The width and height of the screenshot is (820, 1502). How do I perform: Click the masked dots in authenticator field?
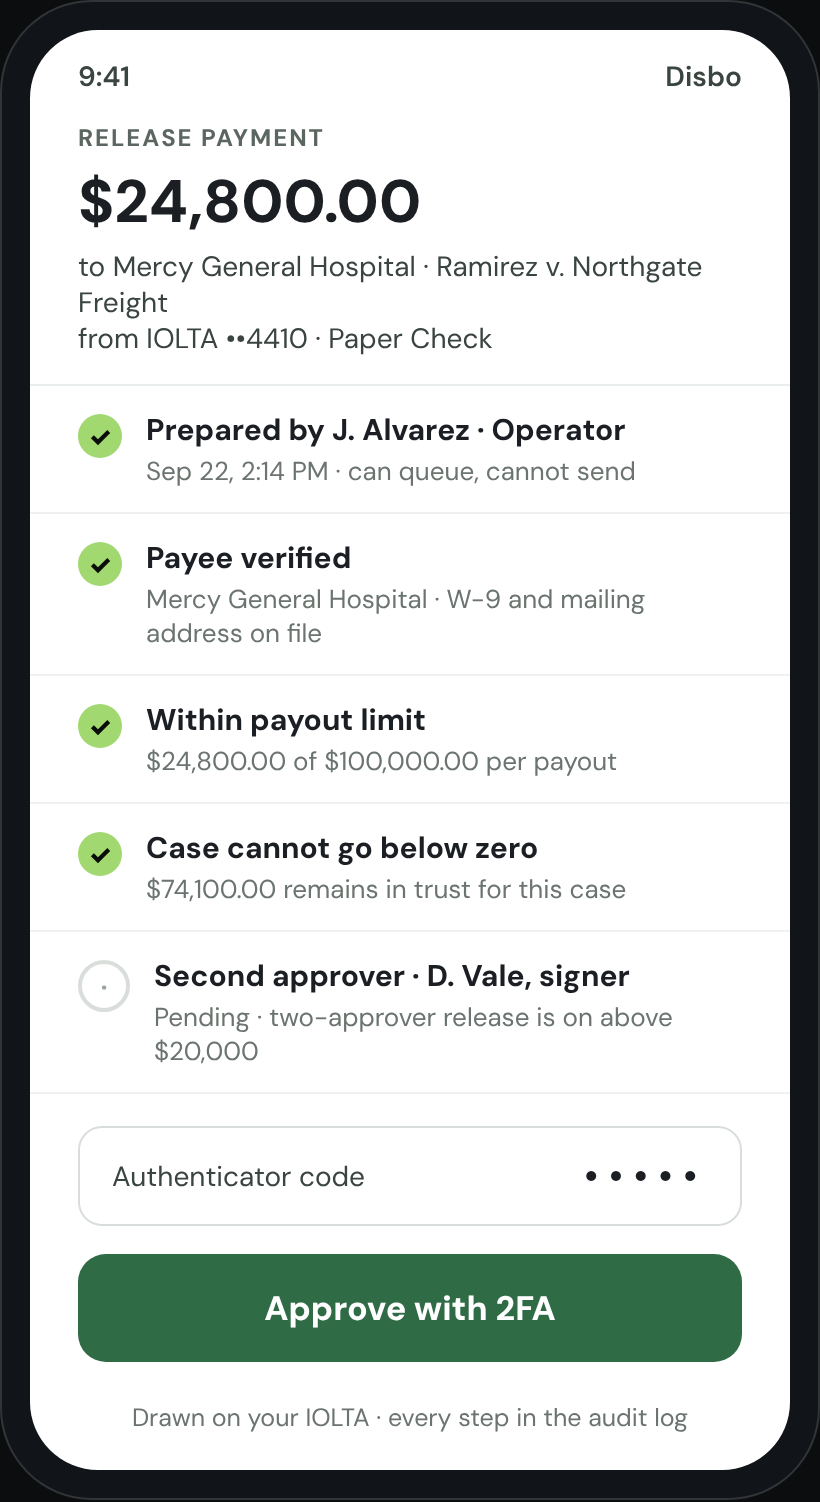pyautogui.click(x=641, y=1176)
